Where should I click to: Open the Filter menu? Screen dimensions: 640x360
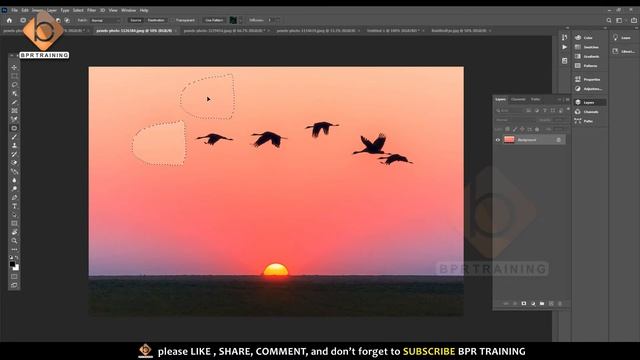pyautogui.click(x=91, y=10)
